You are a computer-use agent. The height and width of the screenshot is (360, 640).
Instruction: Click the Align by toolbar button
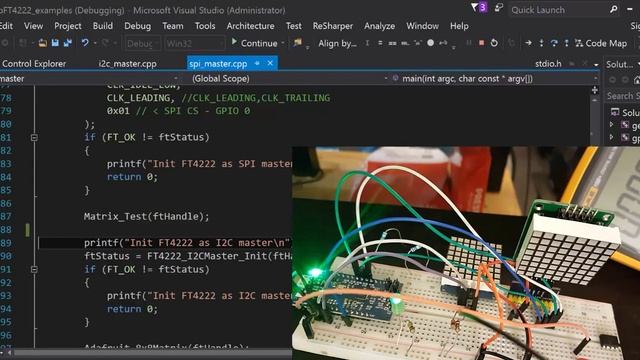click(x=337, y=43)
